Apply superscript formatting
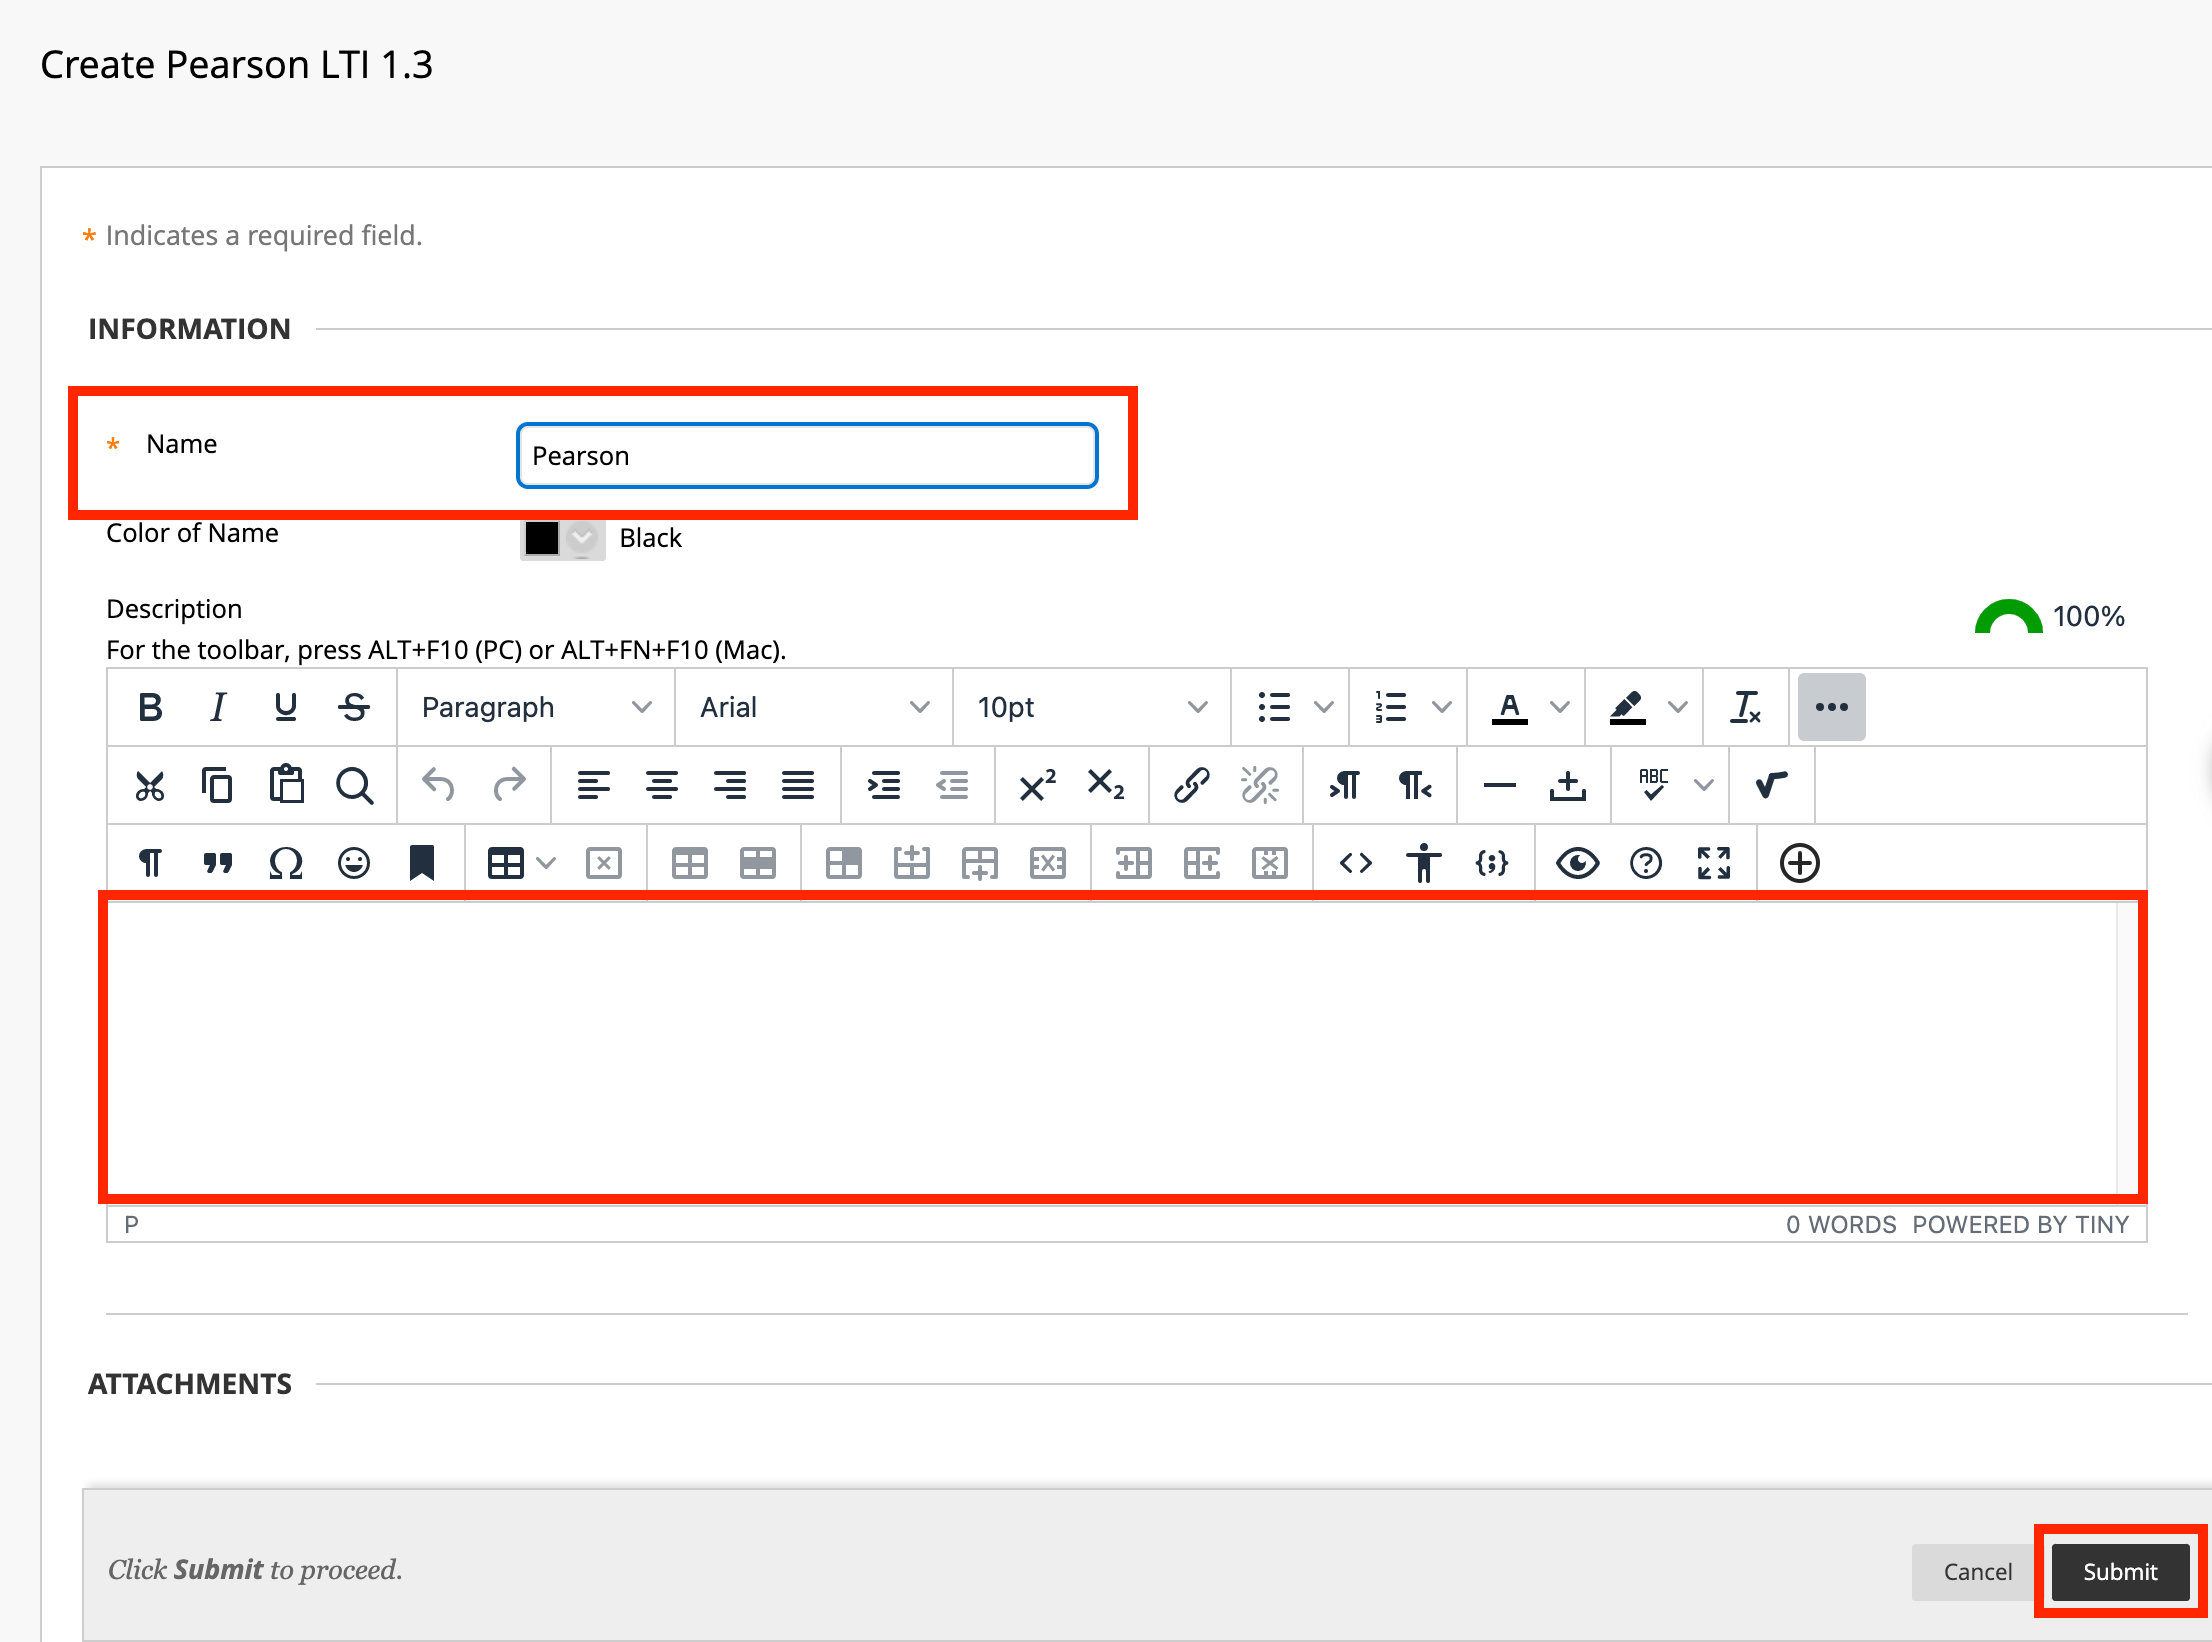 [1038, 785]
